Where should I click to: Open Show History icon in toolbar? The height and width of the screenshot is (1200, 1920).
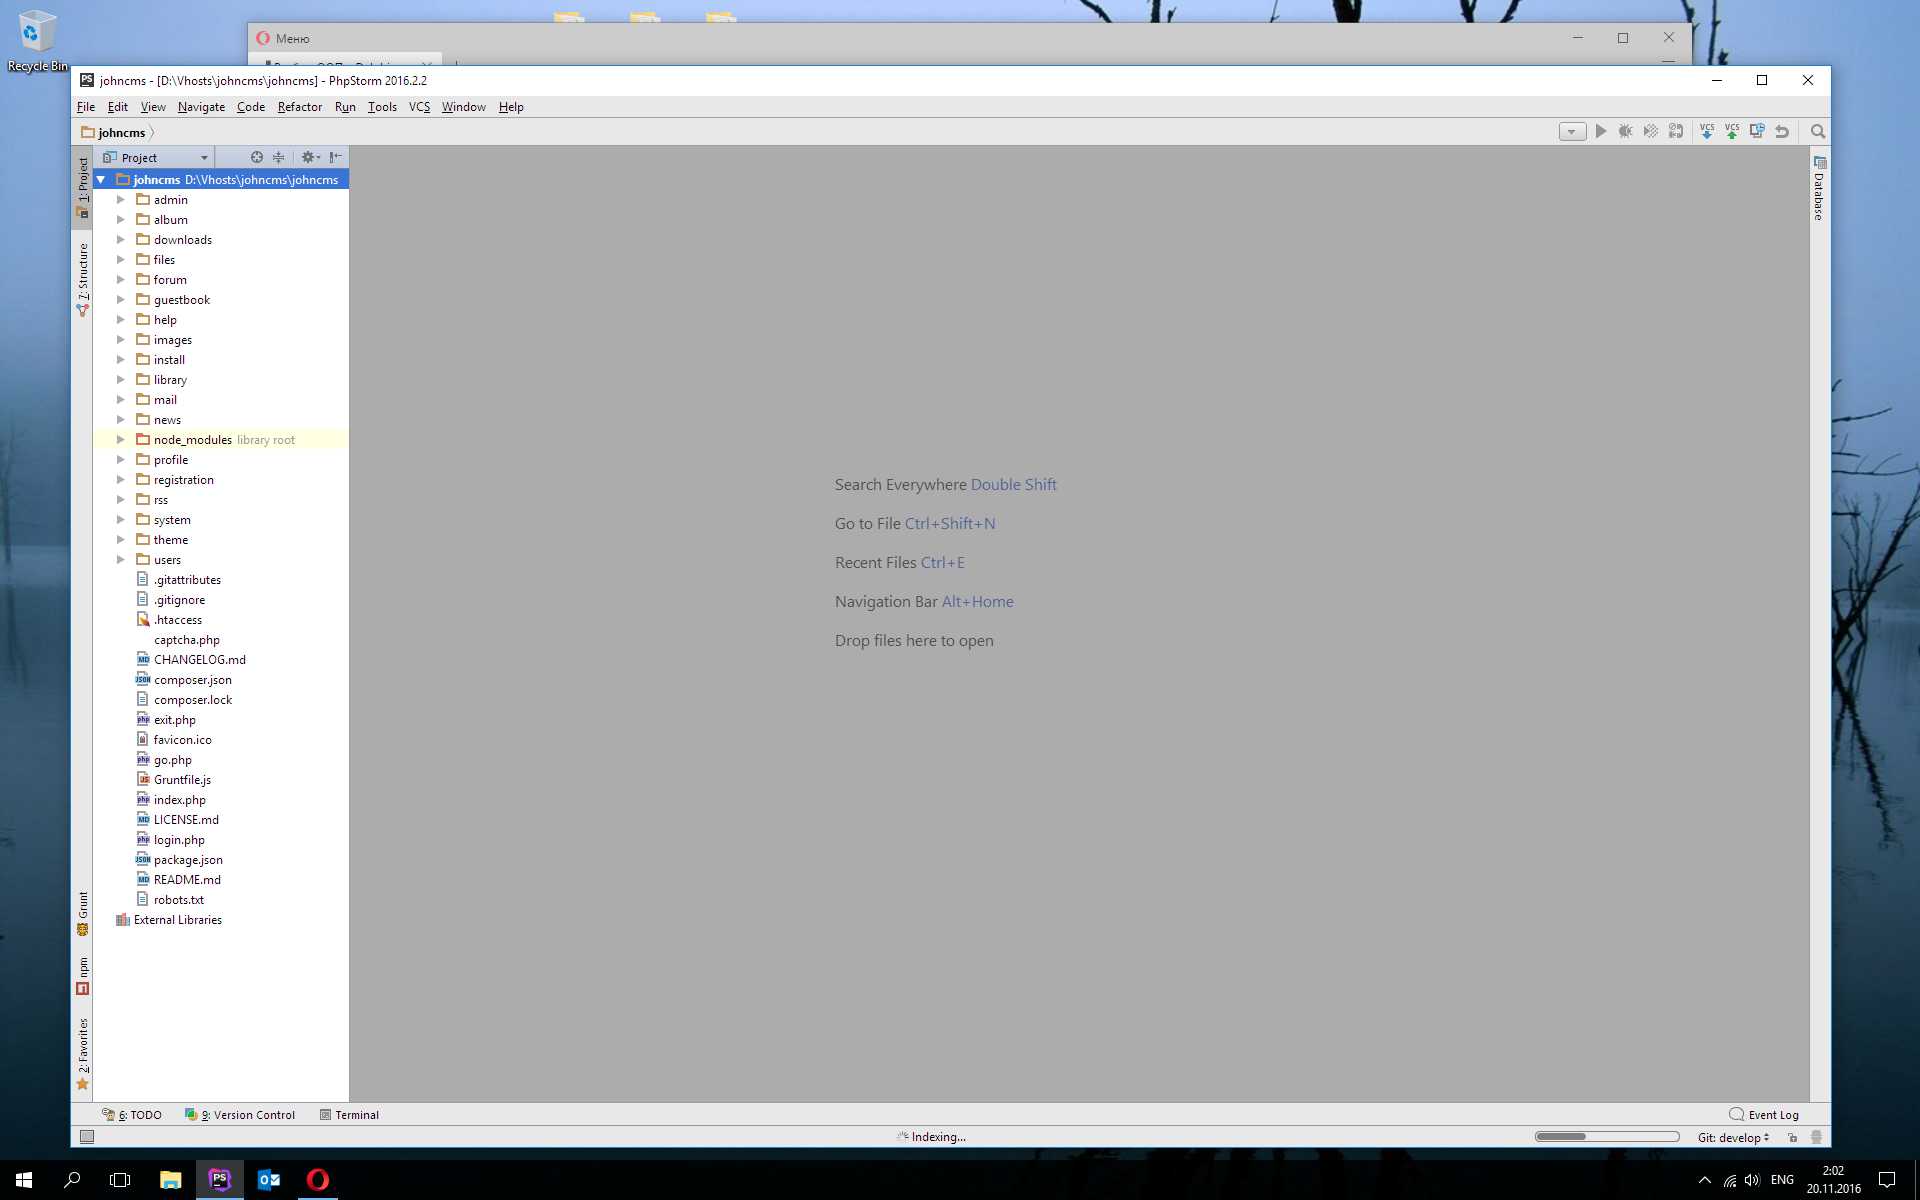point(1756,131)
